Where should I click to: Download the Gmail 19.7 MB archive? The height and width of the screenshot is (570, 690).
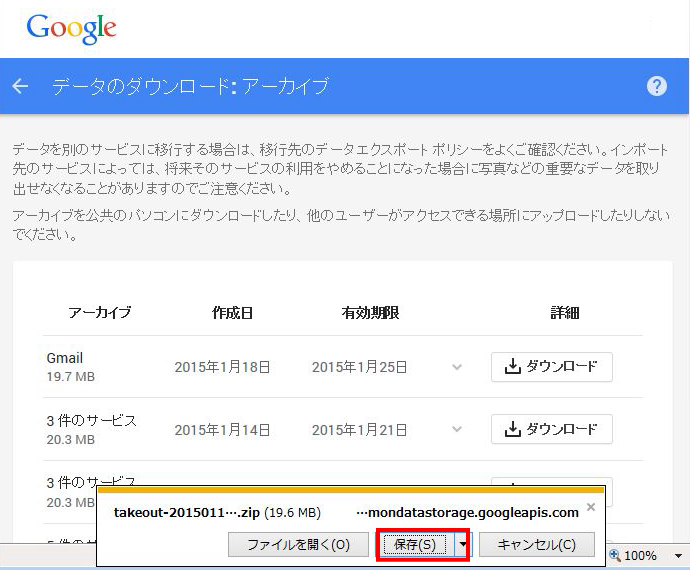coord(551,367)
